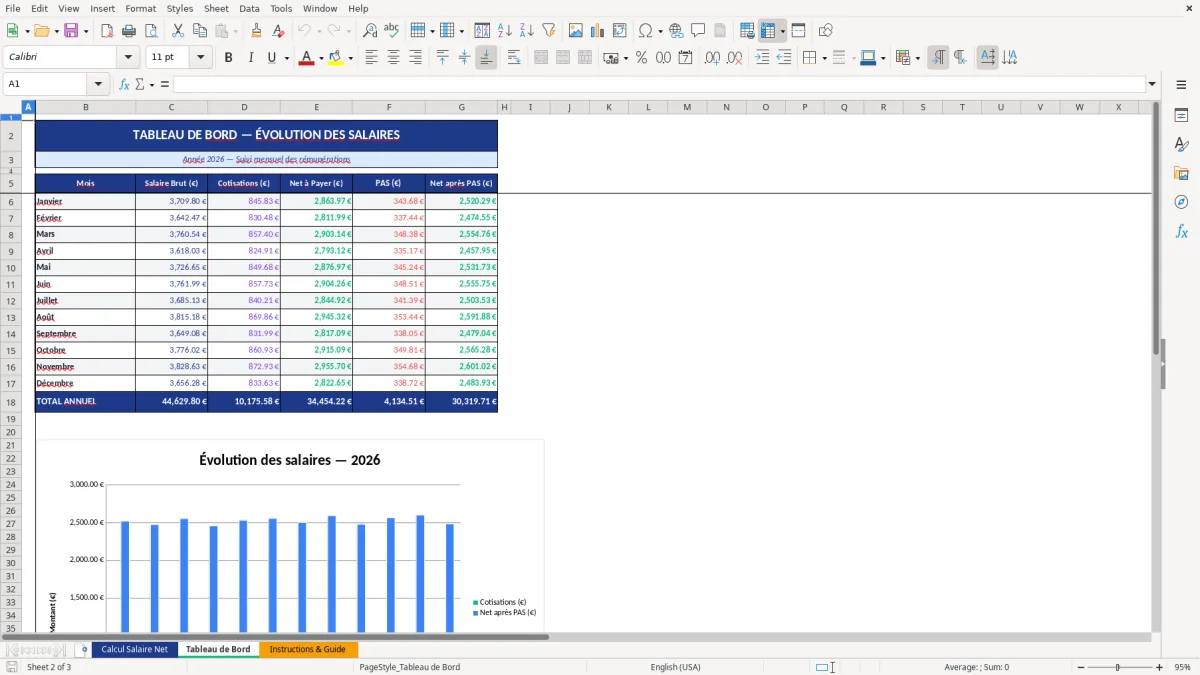Open sidebar Navigator compass
1200x675 pixels.
1181,202
